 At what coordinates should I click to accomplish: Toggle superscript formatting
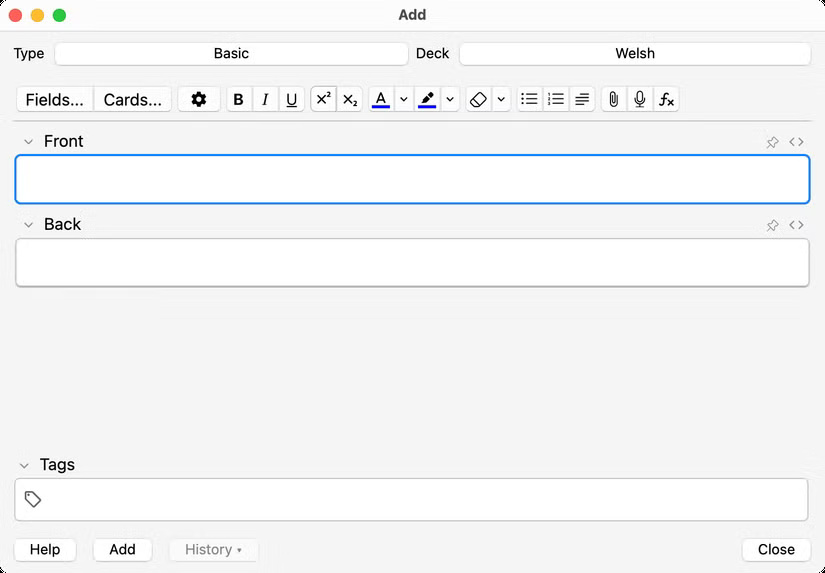click(323, 99)
